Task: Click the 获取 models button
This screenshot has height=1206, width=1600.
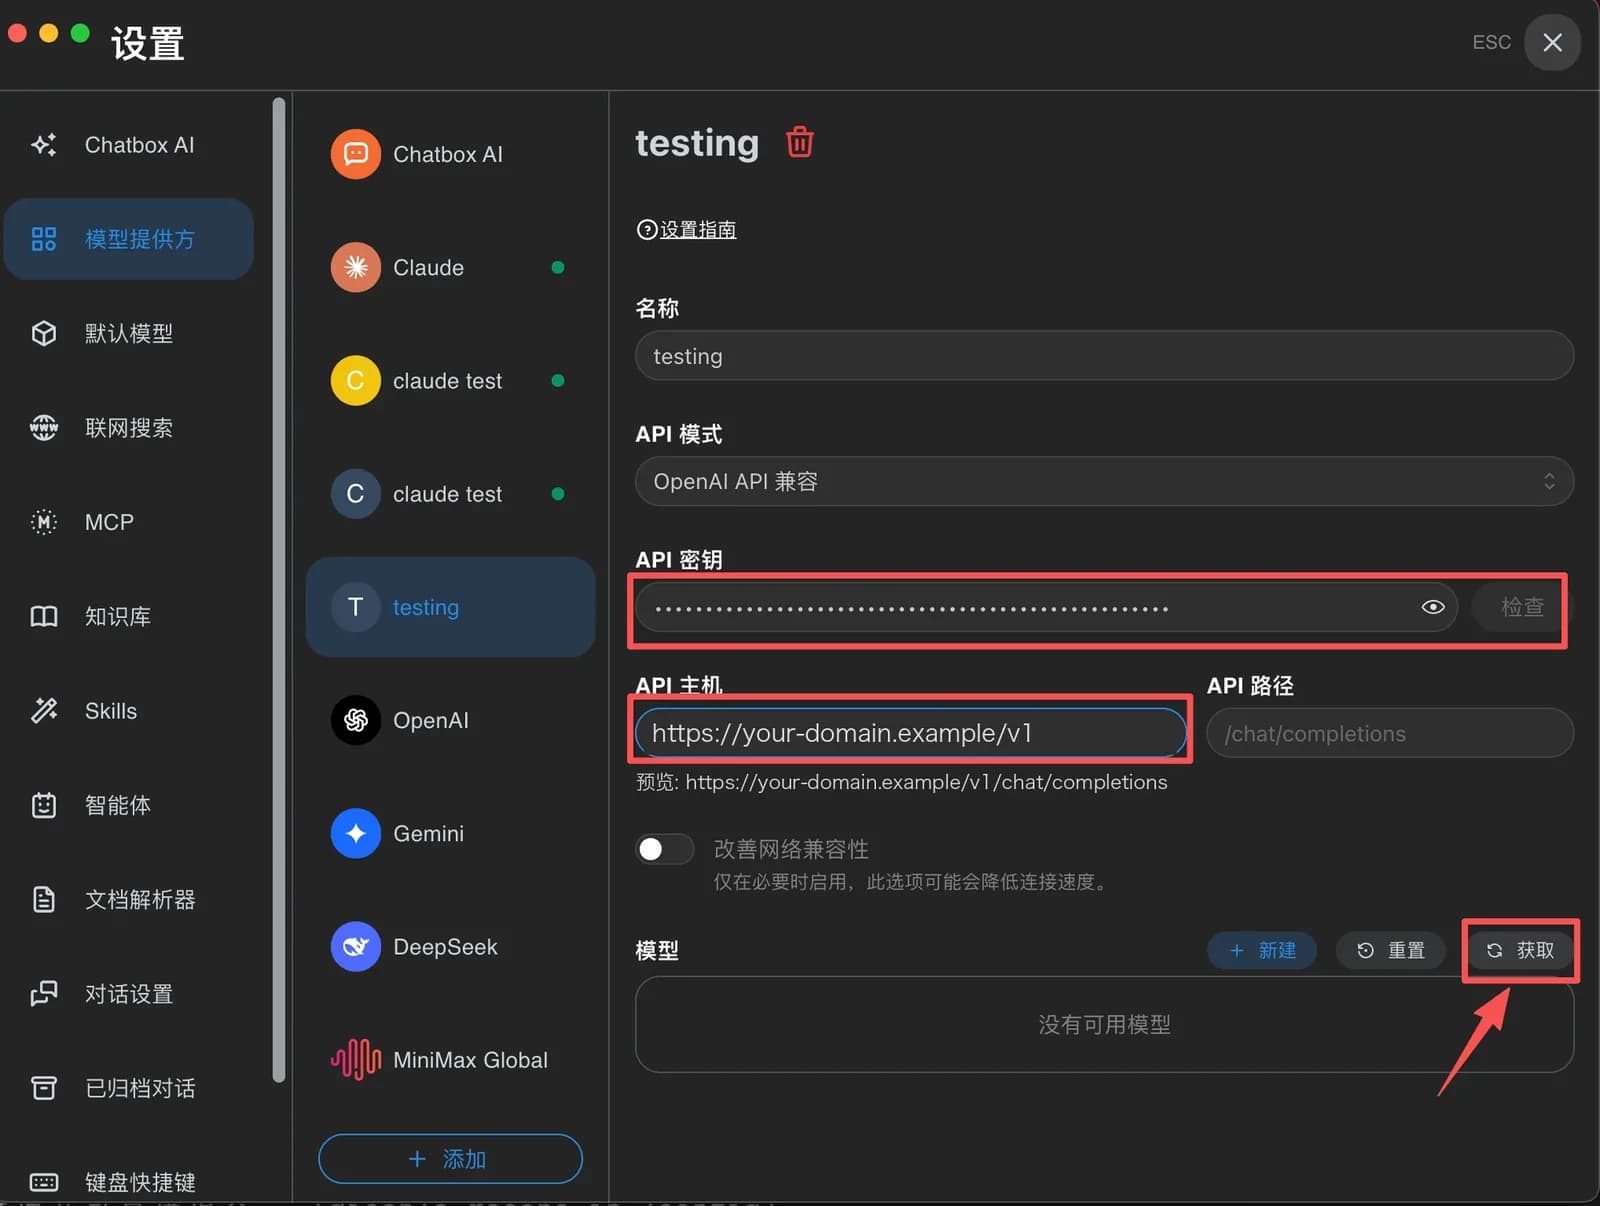Action: point(1520,950)
